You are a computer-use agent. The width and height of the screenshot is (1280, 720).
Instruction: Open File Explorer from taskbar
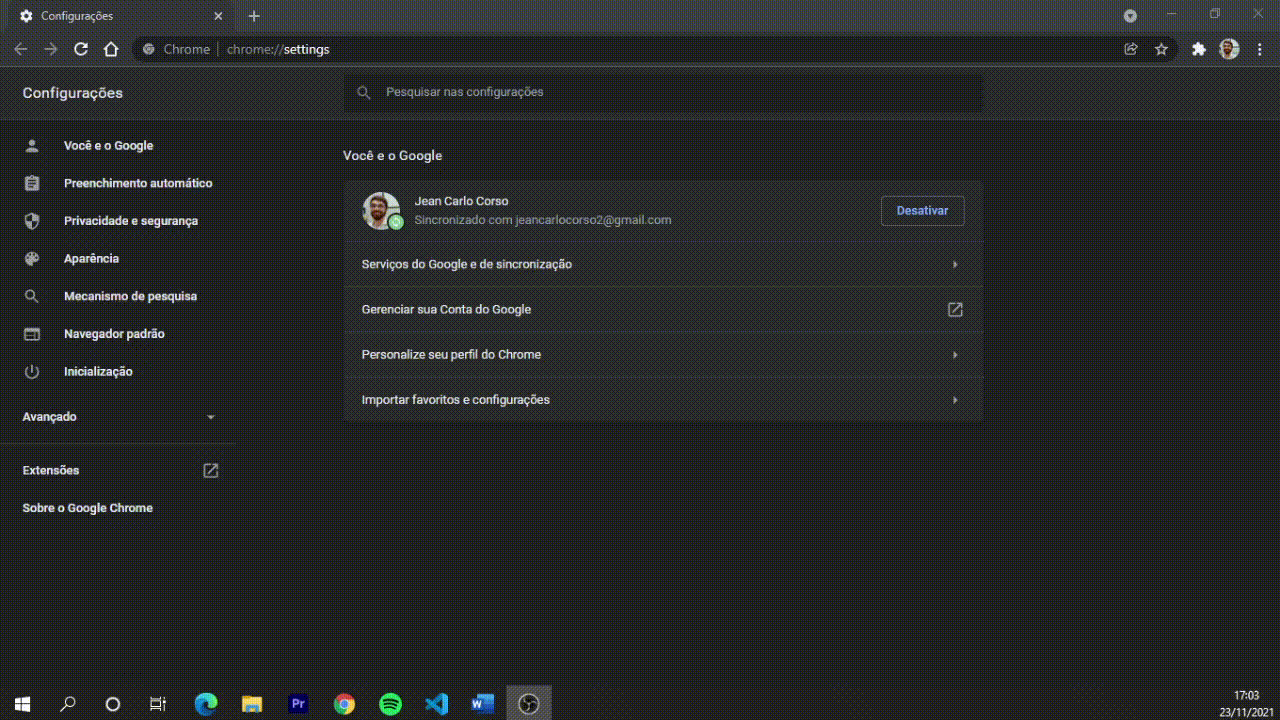[x=252, y=704]
